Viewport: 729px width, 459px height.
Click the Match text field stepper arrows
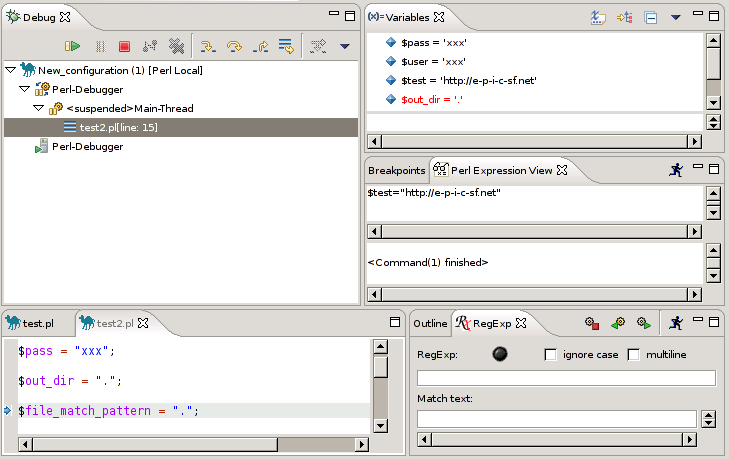click(x=709, y=419)
